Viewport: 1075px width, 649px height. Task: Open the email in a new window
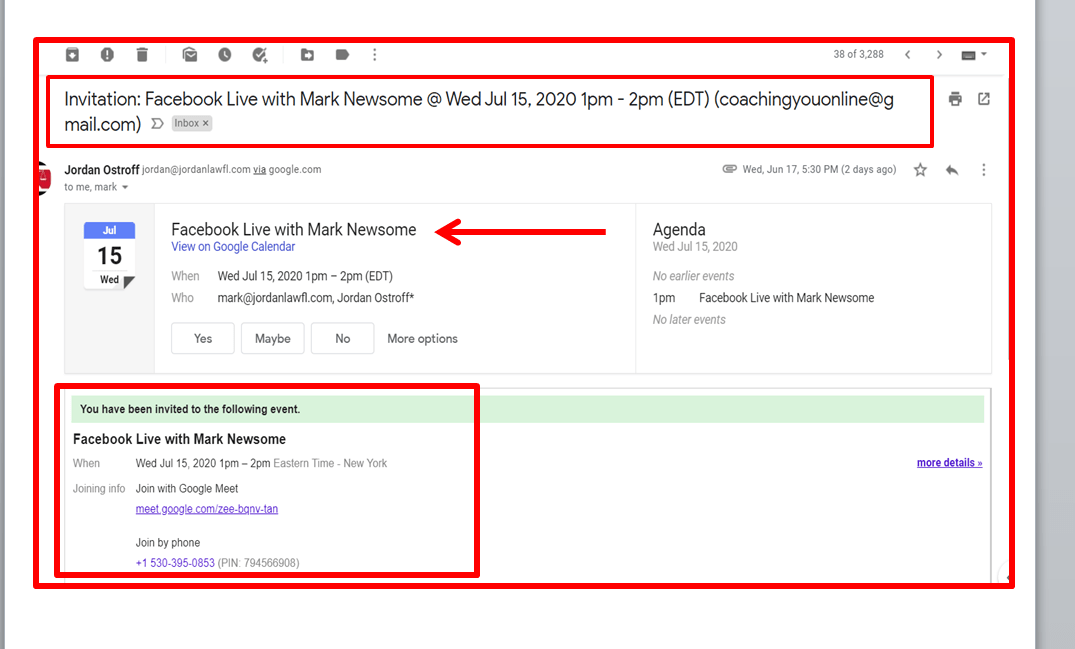tap(984, 99)
